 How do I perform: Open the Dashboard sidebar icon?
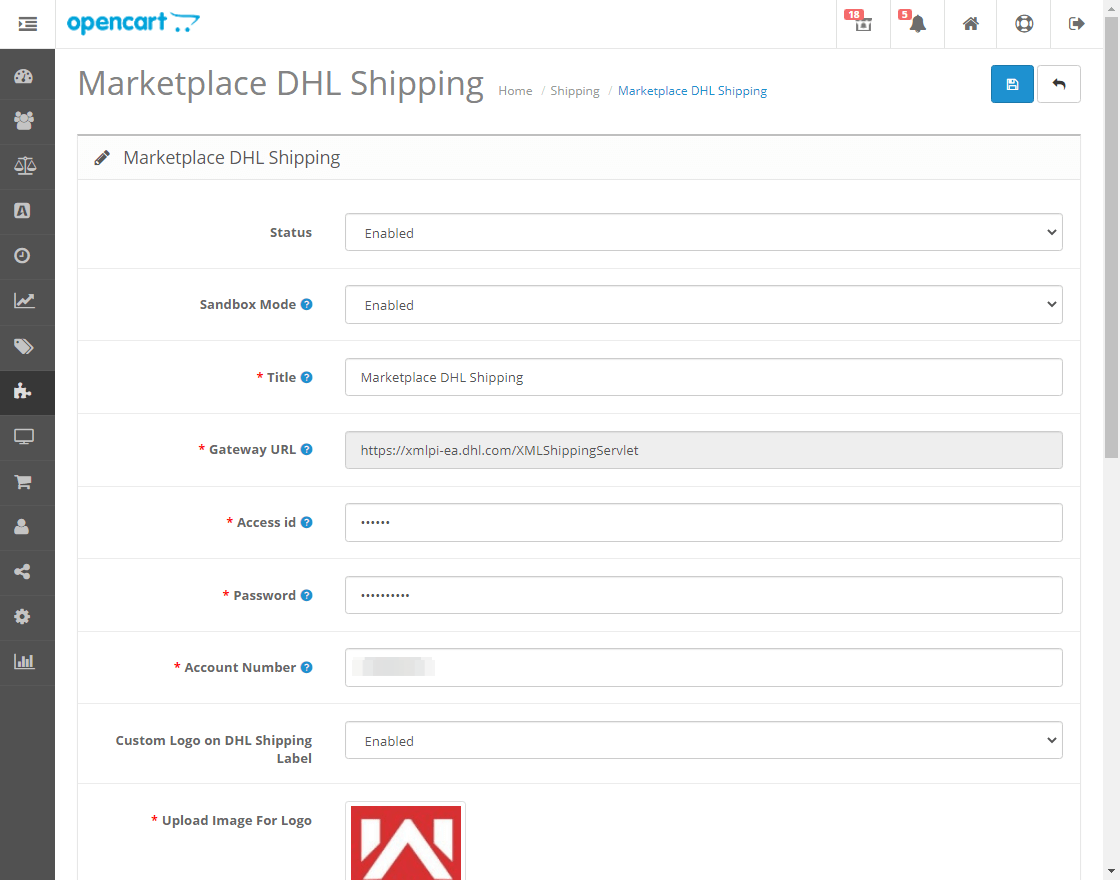24,76
